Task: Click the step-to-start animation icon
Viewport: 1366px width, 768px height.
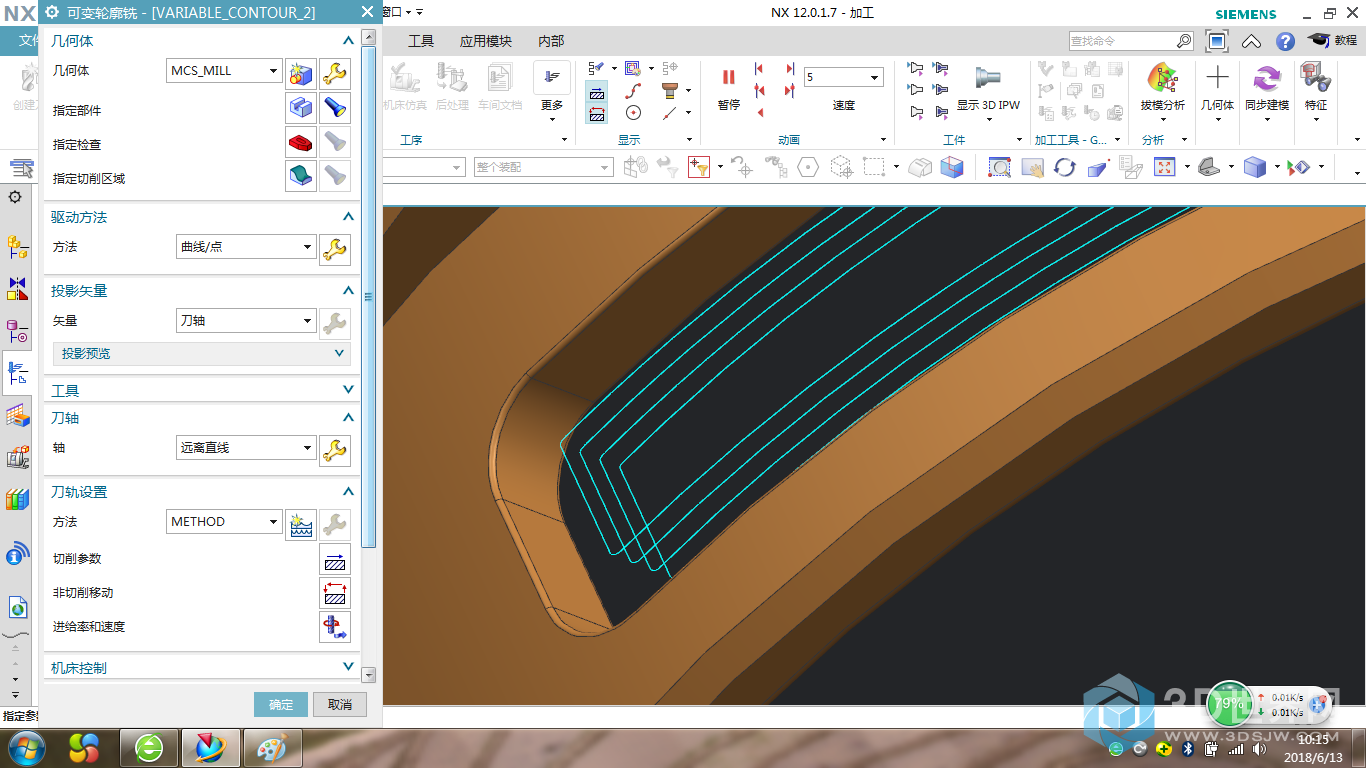Action: pos(759,69)
